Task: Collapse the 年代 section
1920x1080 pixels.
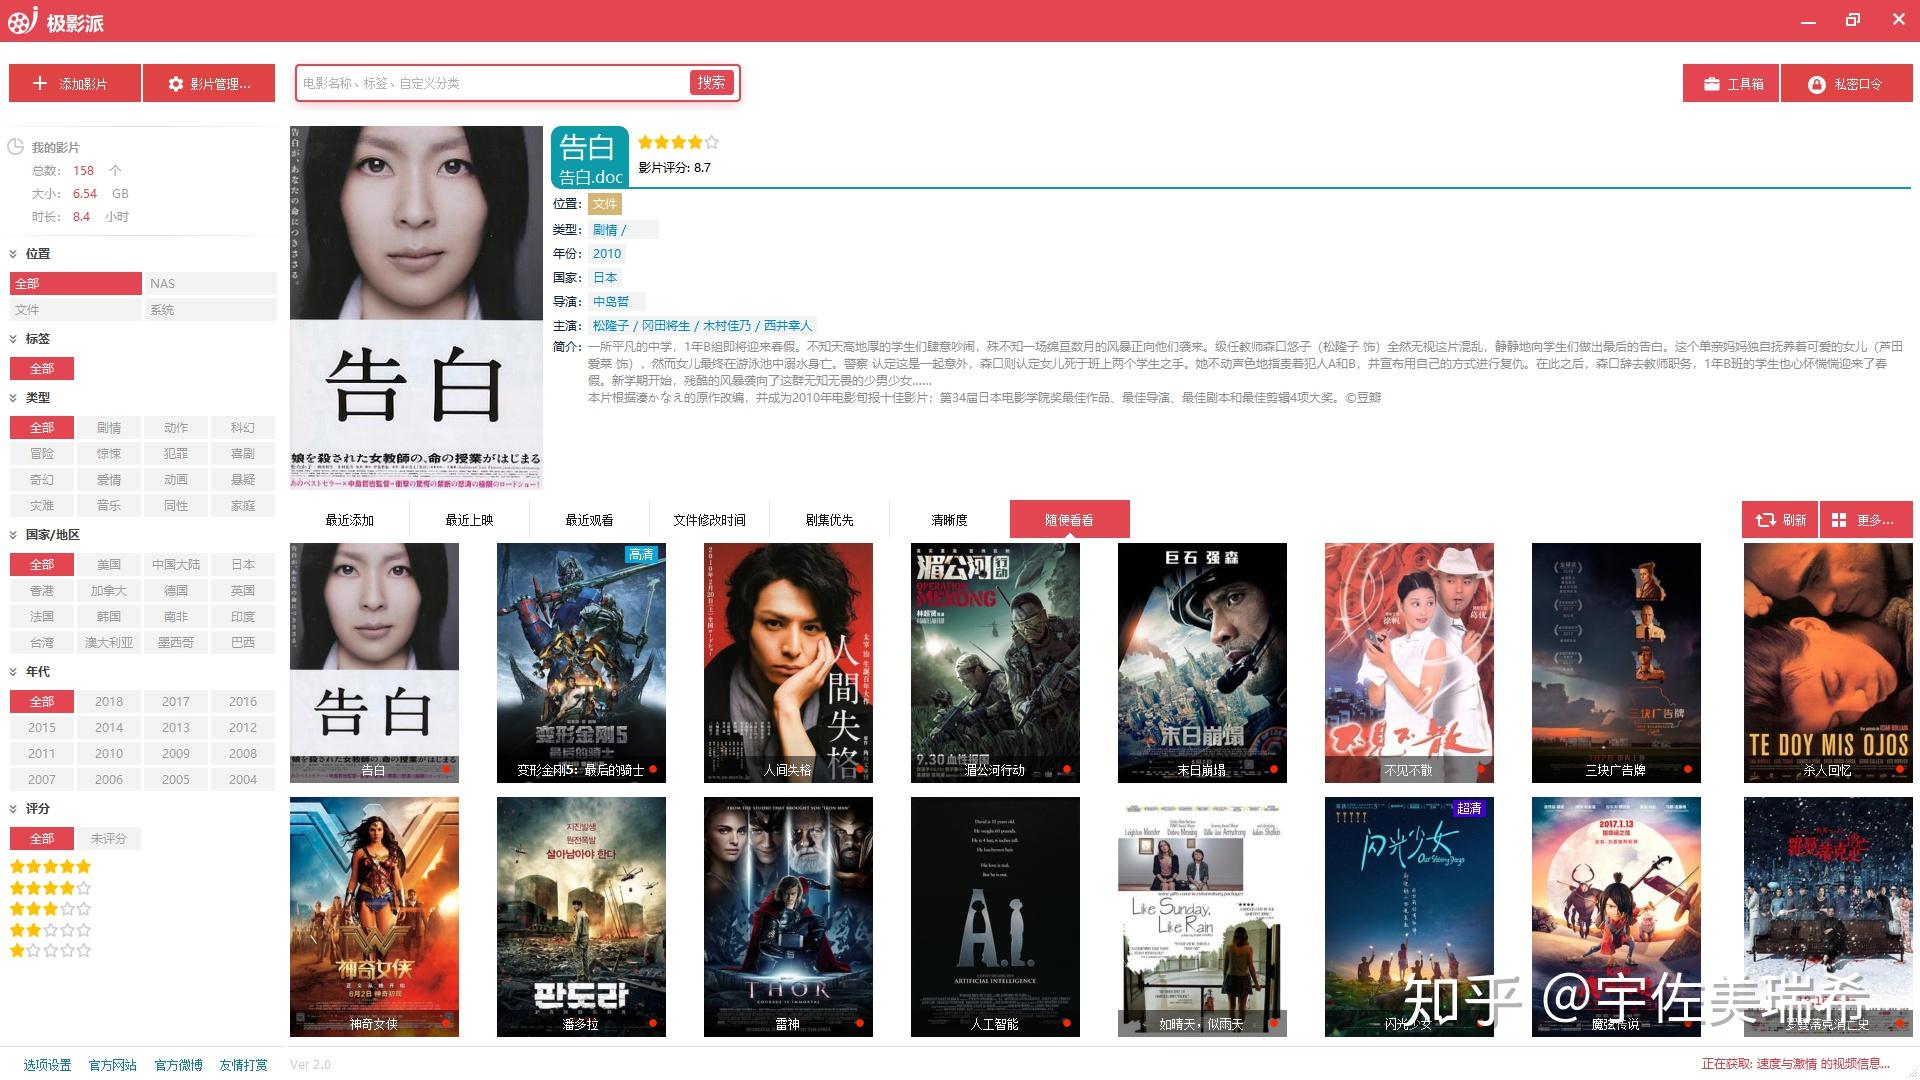Action: pyautogui.click(x=14, y=672)
